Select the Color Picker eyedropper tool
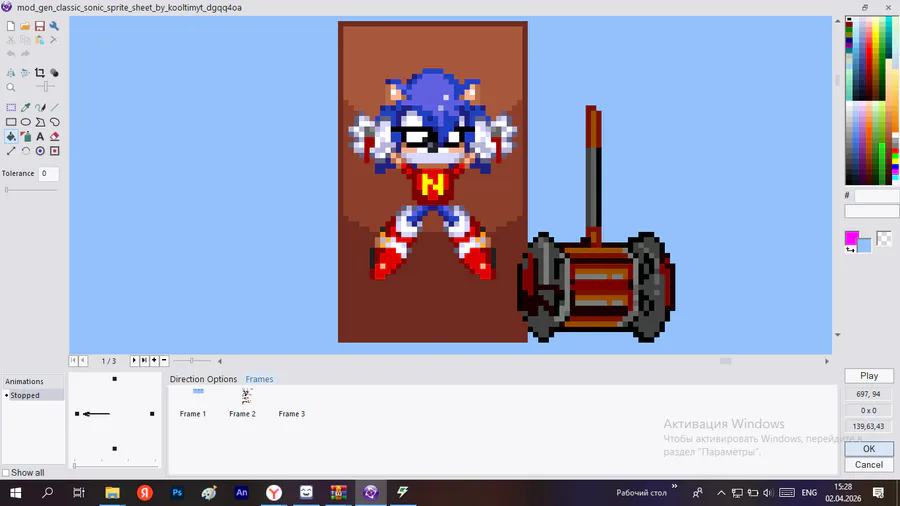Screen dimensions: 900x506 click(x=25, y=107)
